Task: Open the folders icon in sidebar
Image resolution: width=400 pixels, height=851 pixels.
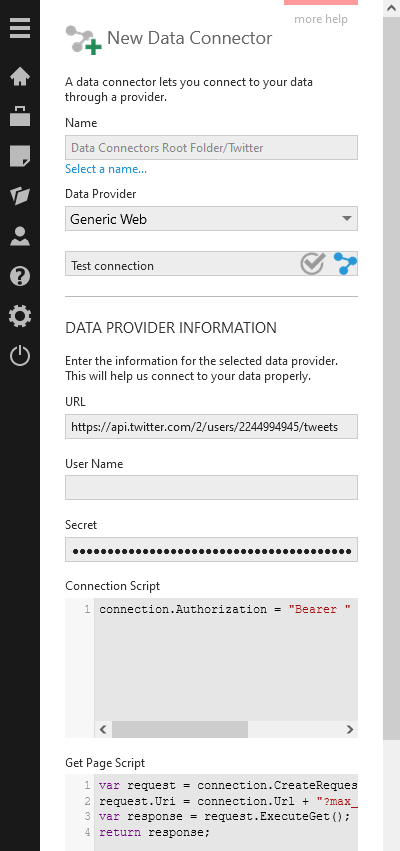Action: 20,196
